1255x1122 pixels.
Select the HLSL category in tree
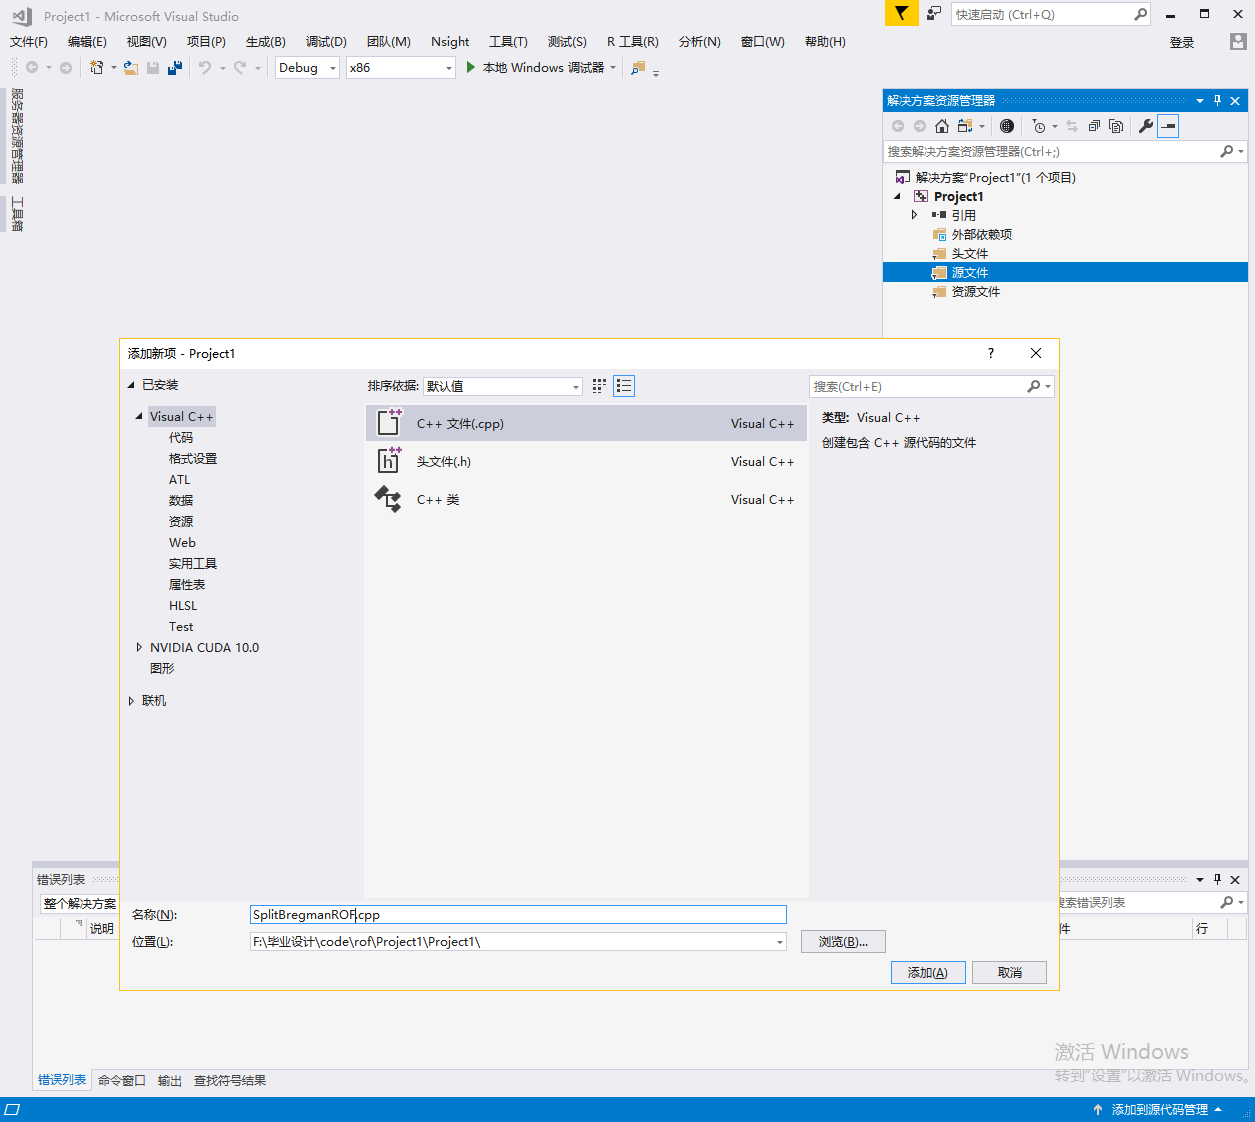[183, 605]
